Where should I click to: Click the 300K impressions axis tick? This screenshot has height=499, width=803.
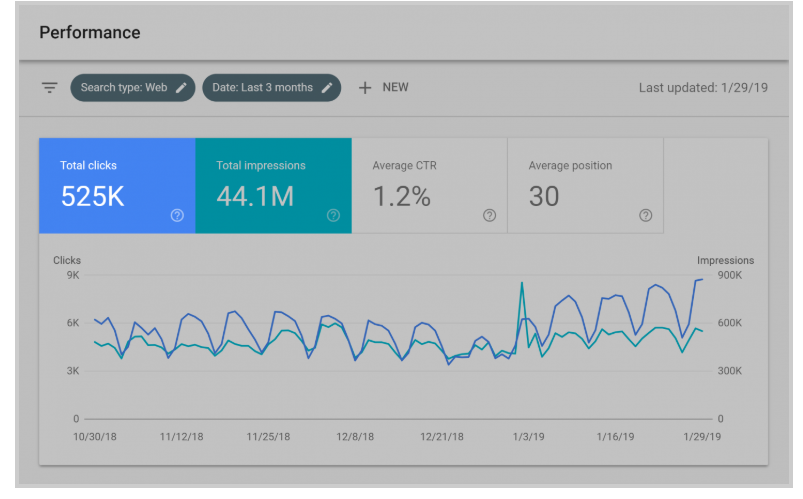(729, 370)
